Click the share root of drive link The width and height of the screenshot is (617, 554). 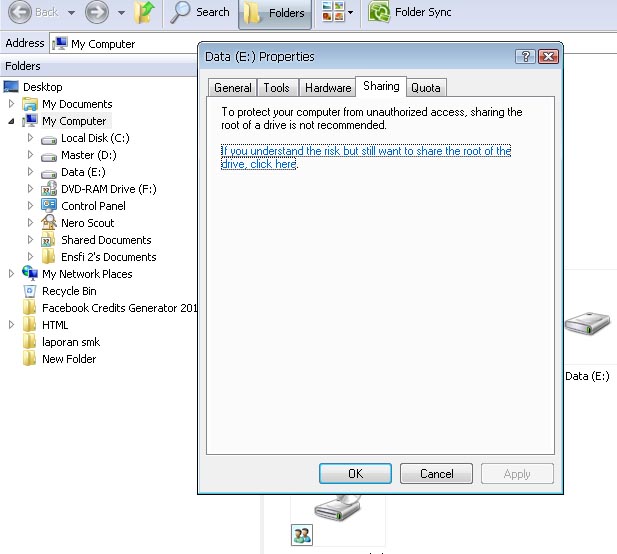pos(366,157)
